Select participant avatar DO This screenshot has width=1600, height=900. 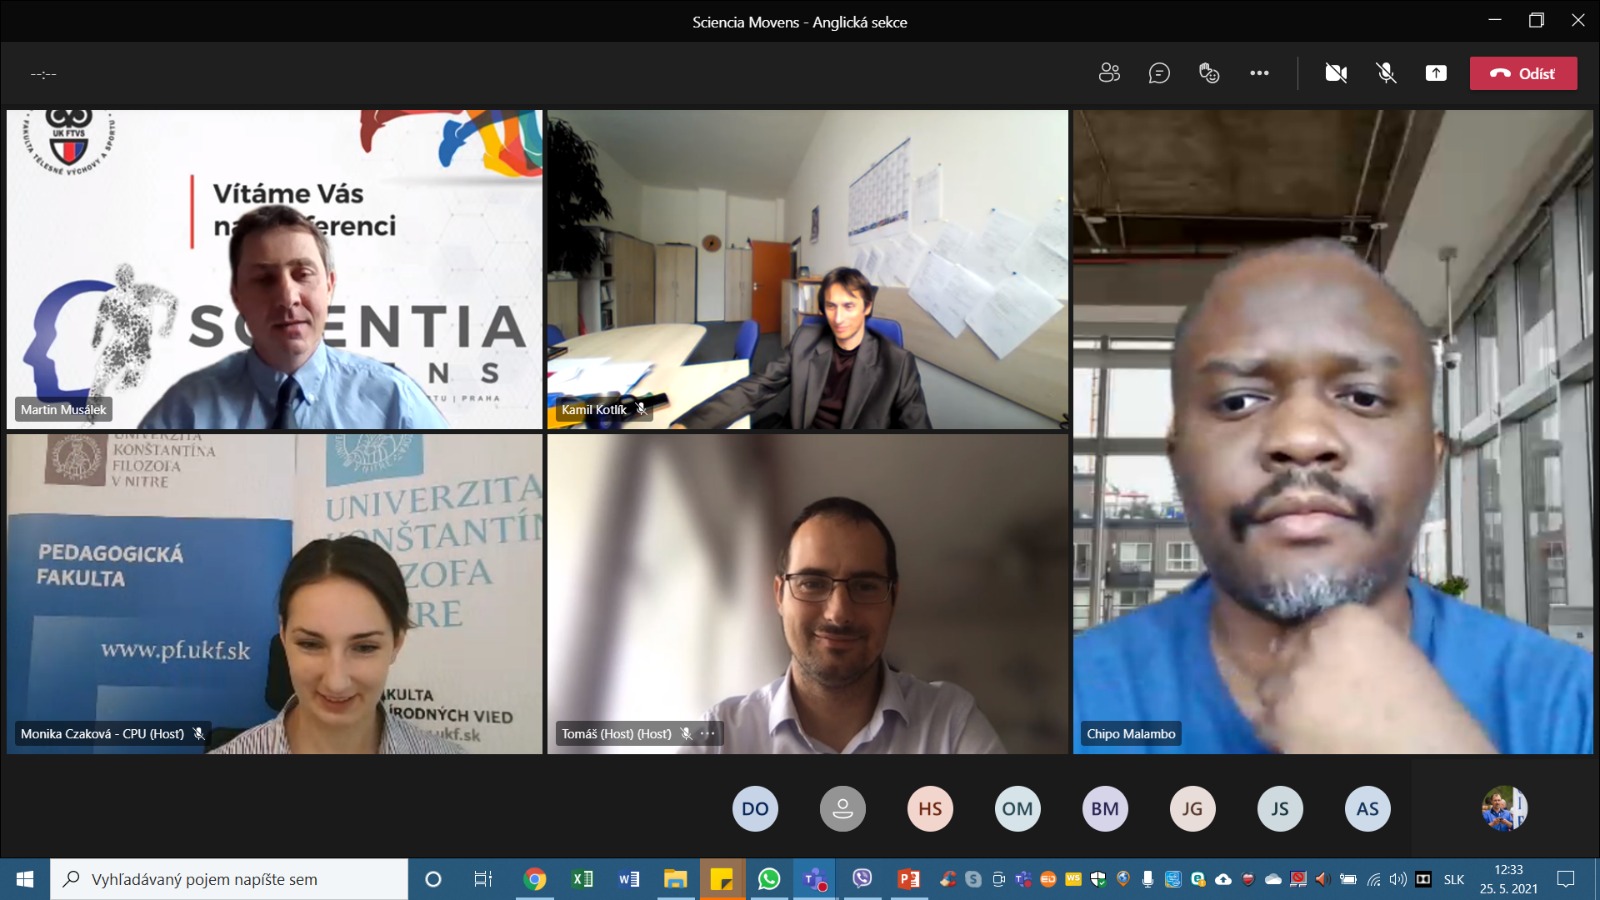click(x=755, y=809)
